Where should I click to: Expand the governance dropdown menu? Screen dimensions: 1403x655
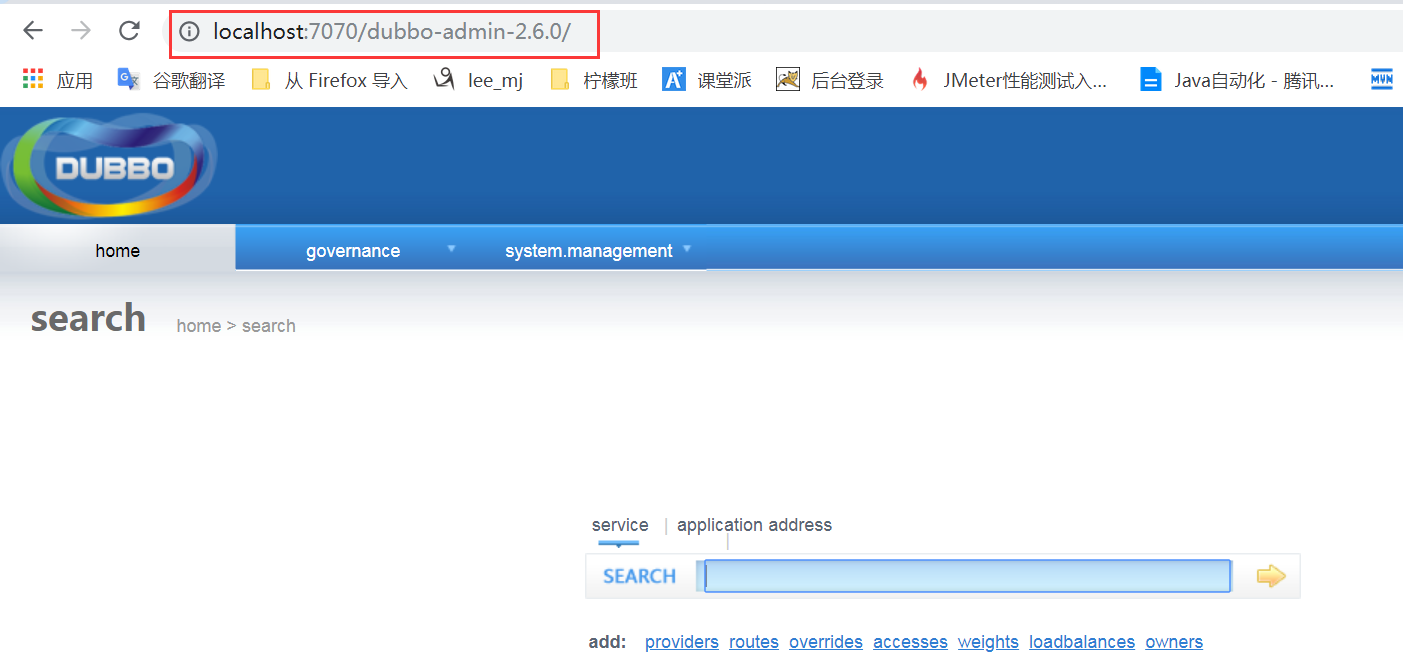[353, 251]
